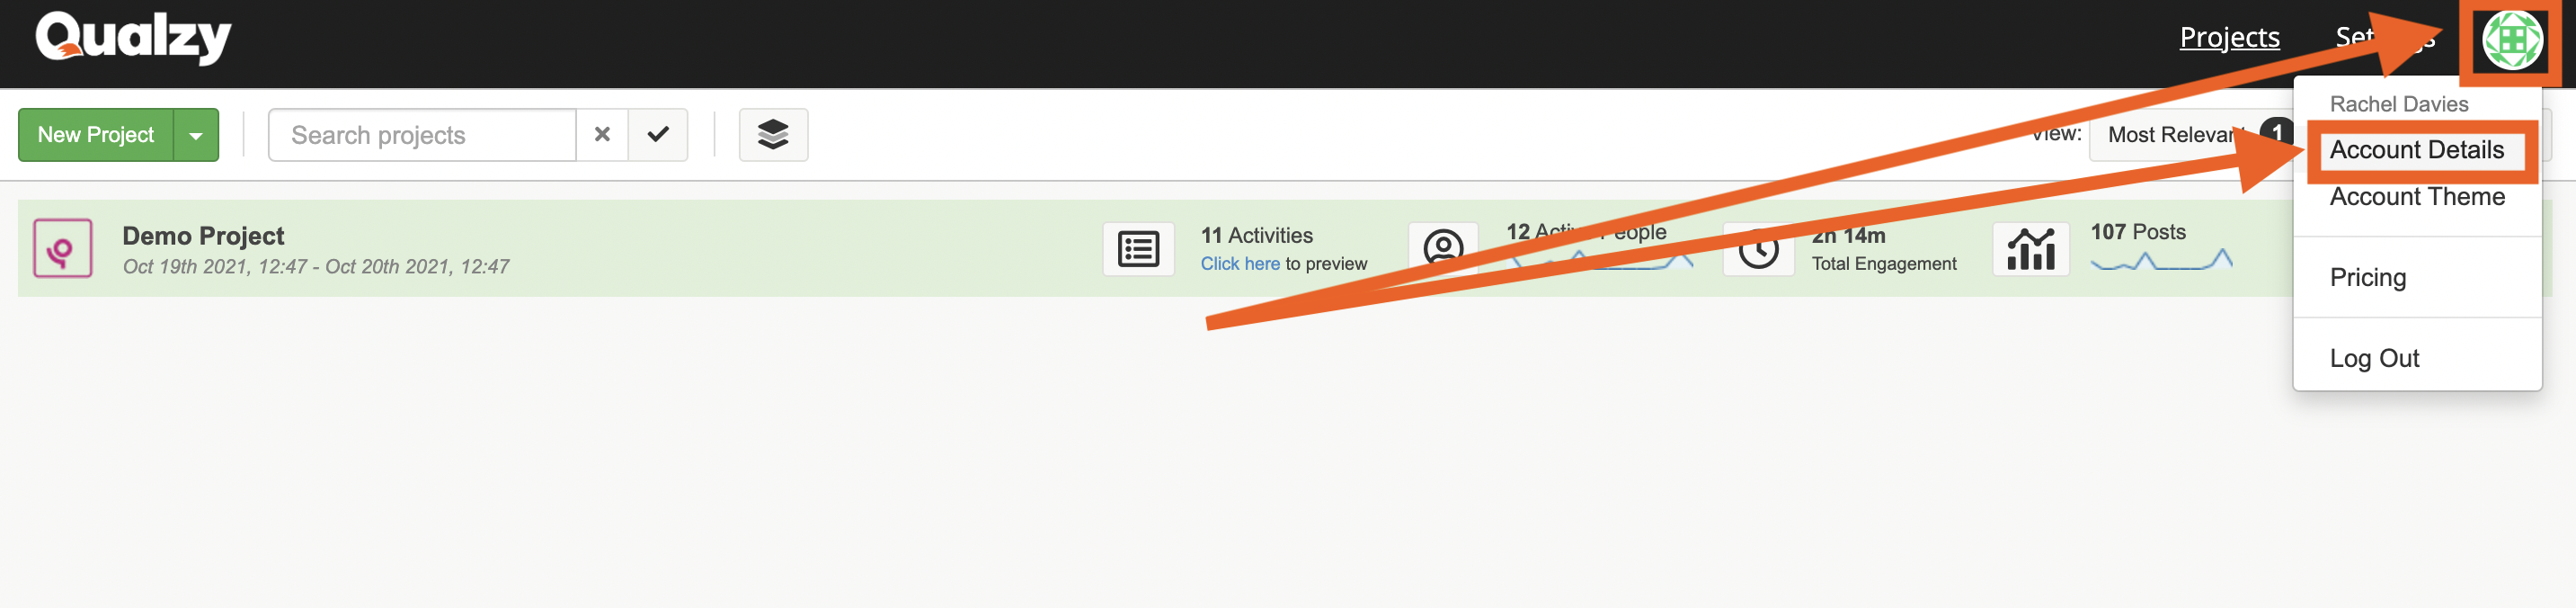
Task: Click the Posts bar chart icon
Action: coord(2030,249)
